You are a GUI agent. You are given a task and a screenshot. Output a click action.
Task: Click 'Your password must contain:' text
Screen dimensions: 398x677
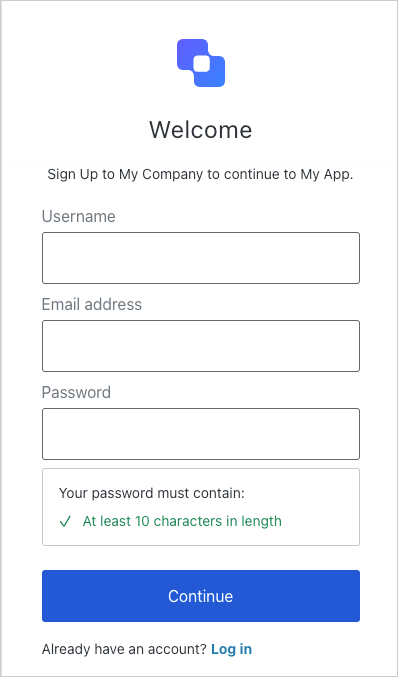(152, 493)
